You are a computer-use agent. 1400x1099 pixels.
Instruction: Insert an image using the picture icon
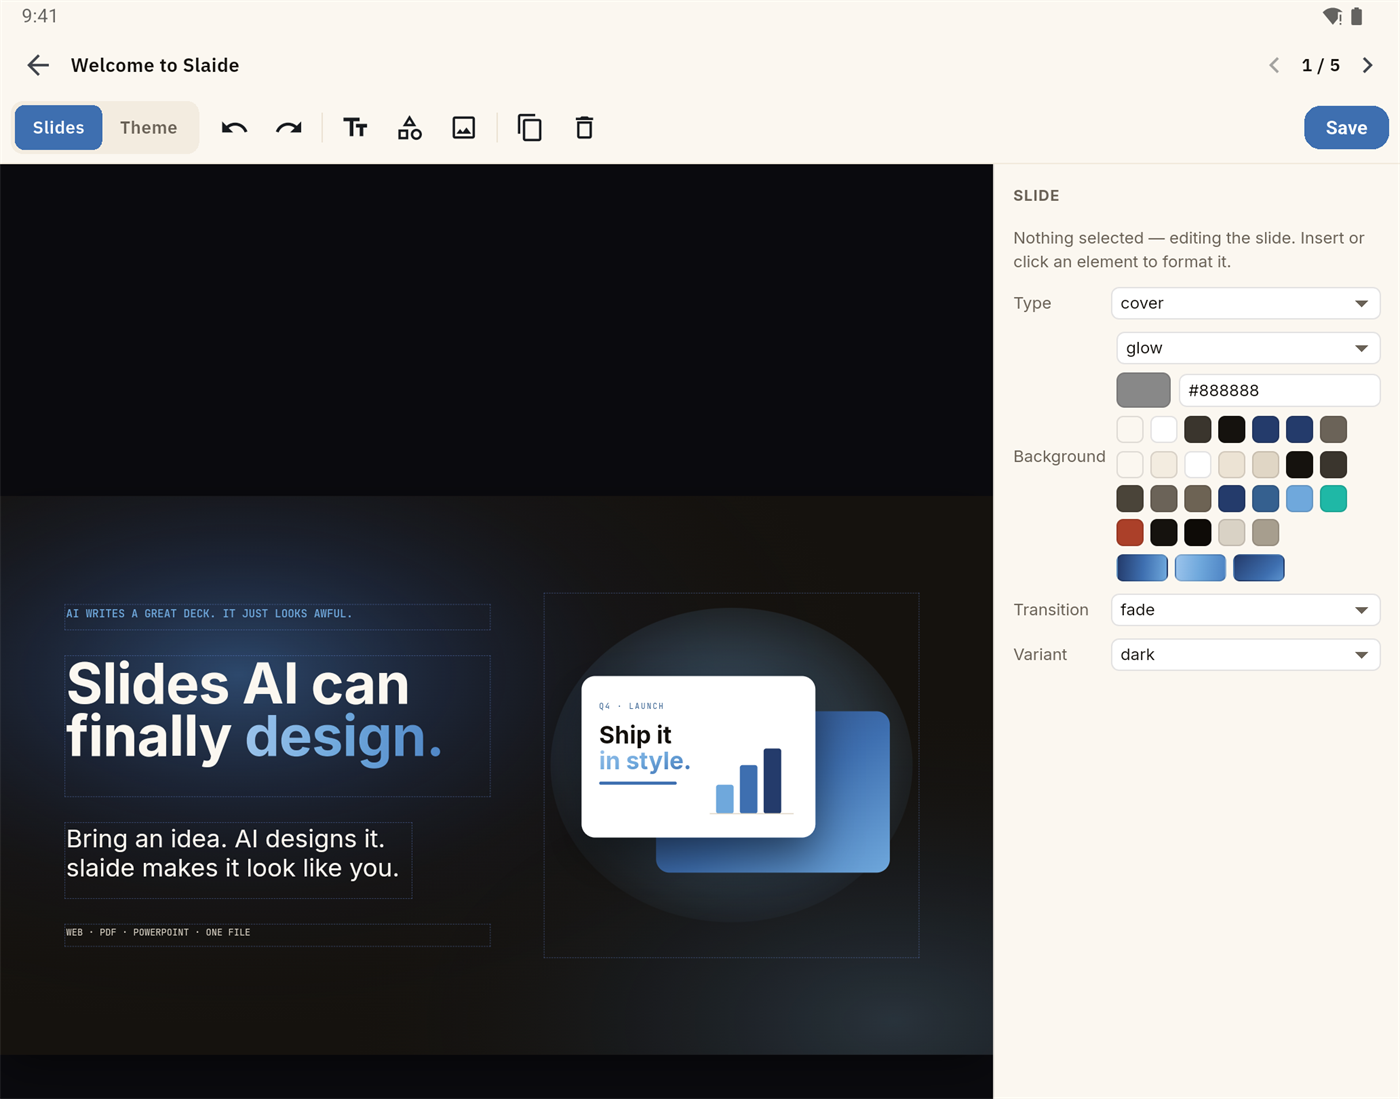pos(464,128)
